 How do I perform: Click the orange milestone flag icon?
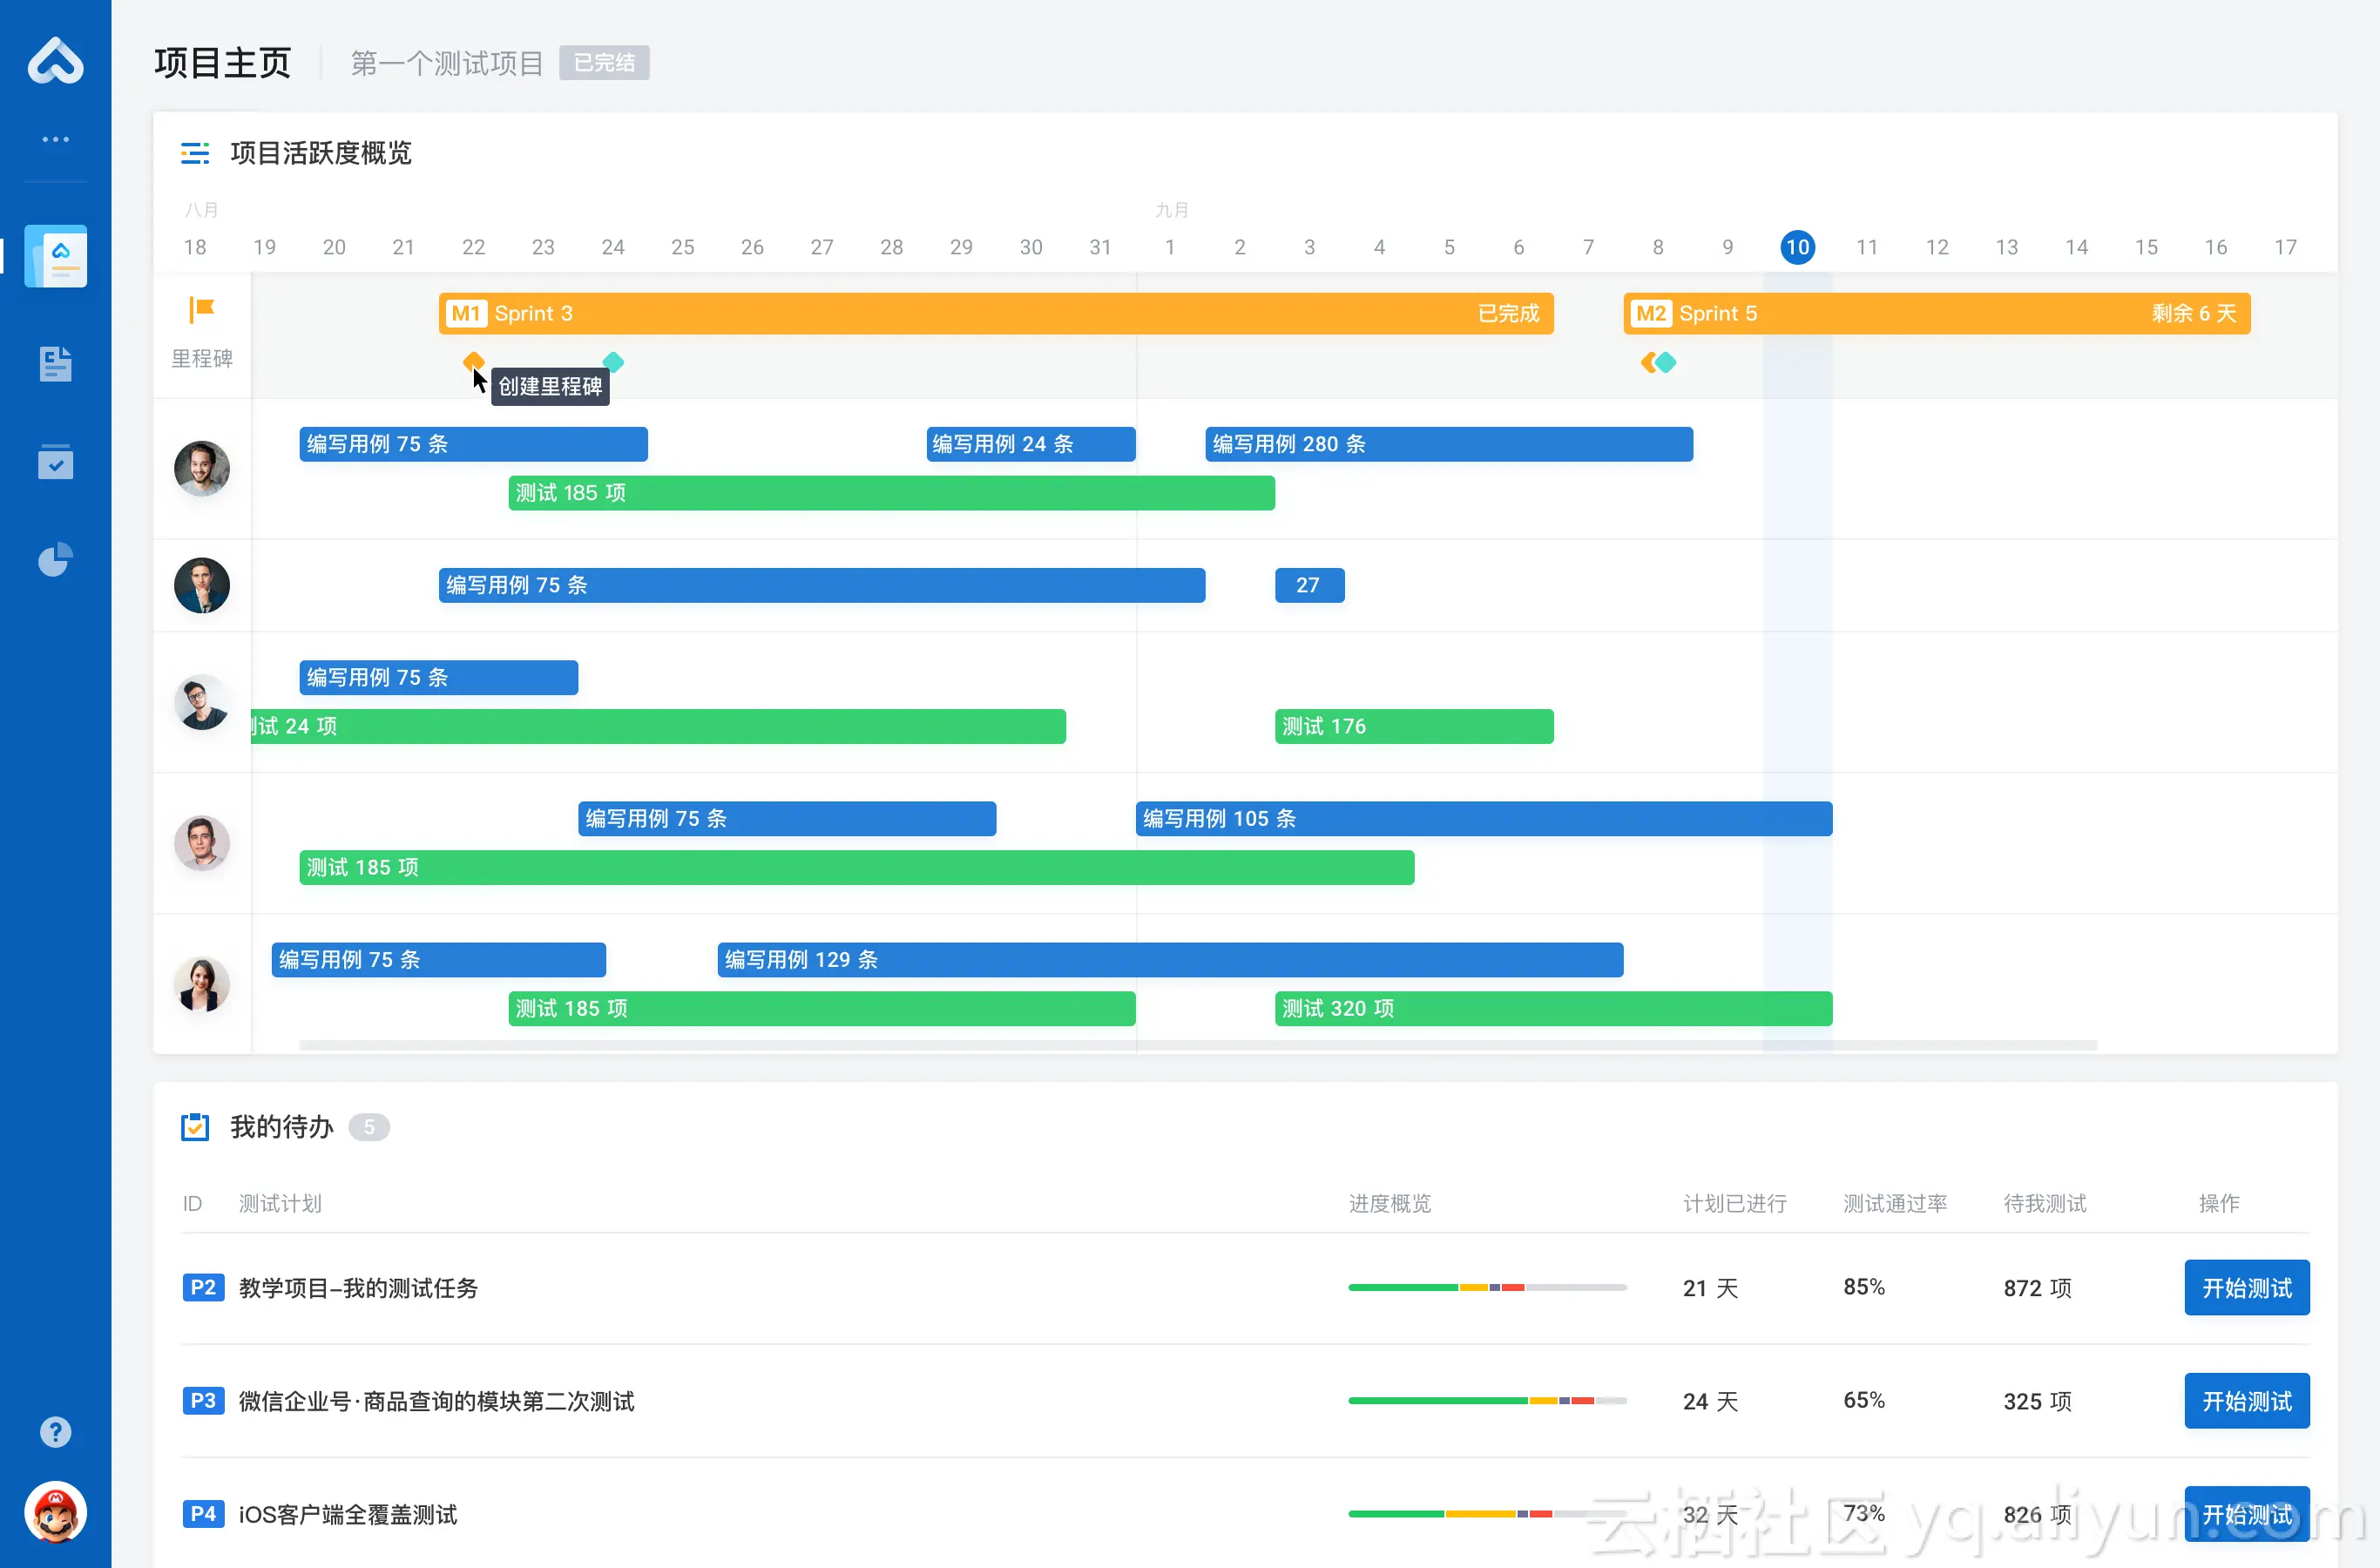[202, 310]
